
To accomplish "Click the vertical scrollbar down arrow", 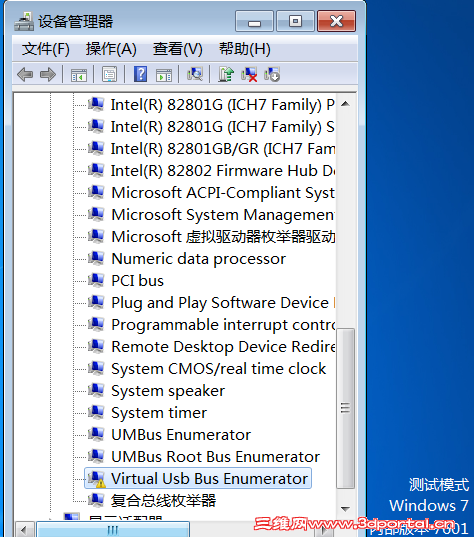I will (345, 509).
